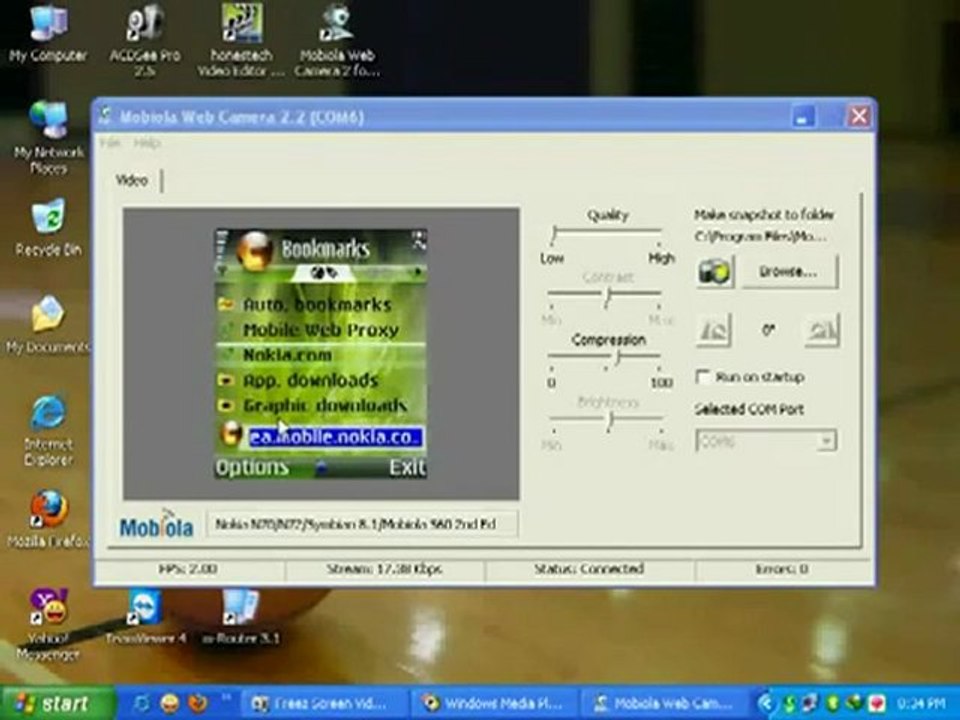Image resolution: width=960 pixels, height=720 pixels.
Task: Click first quick launch icon beside start
Action: 141,703
